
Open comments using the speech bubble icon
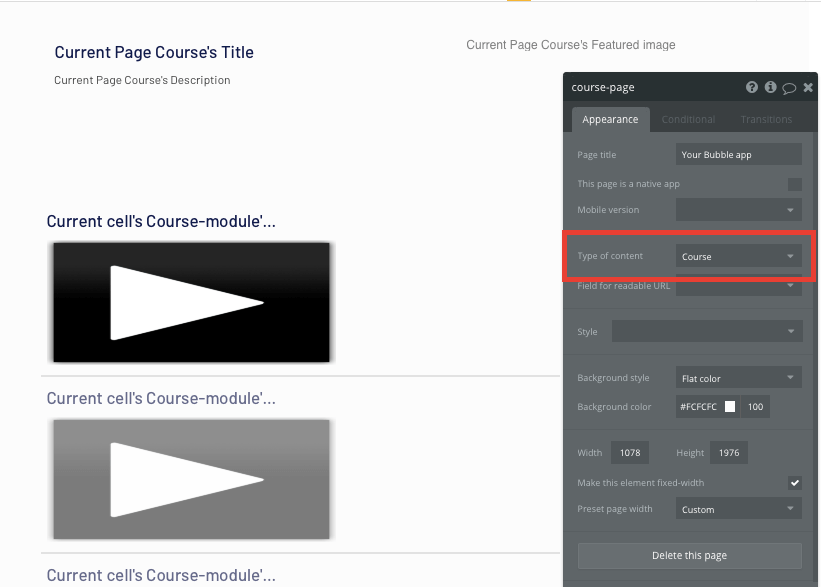(x=790, y=87)
